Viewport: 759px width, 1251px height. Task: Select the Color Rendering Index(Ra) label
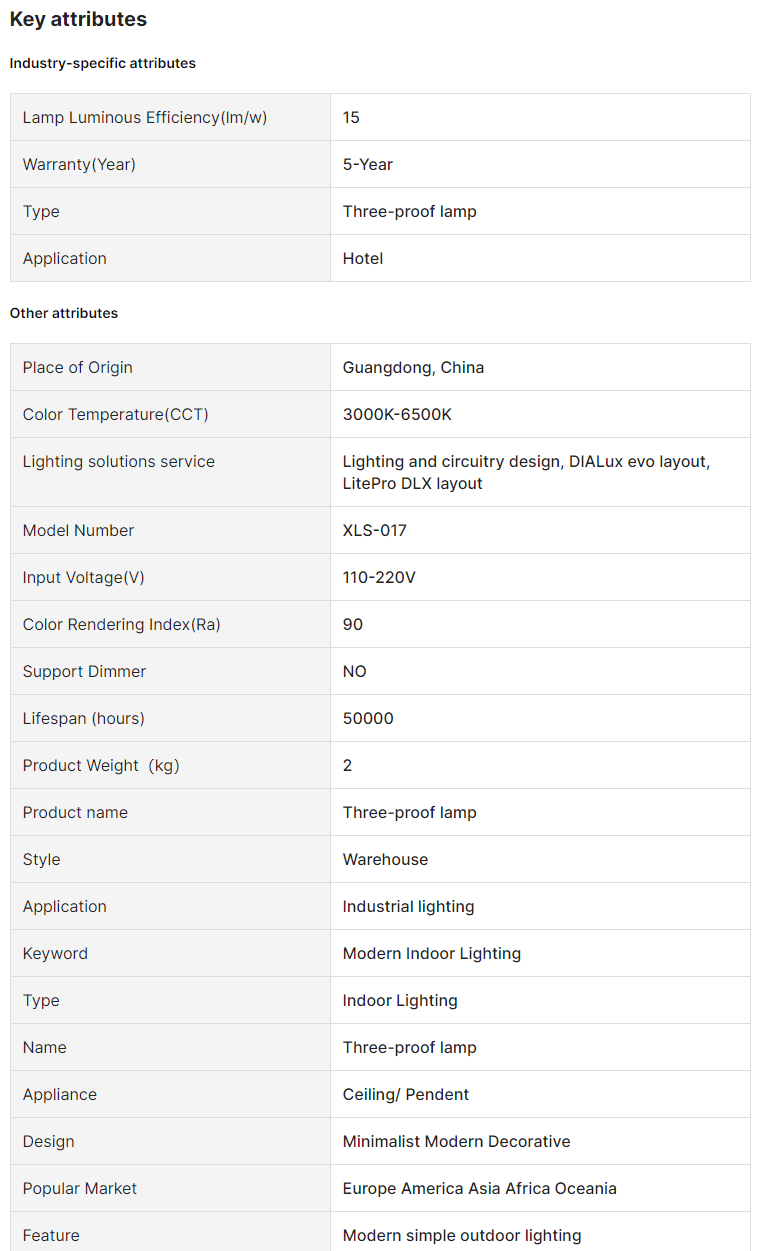pos(122,624)
